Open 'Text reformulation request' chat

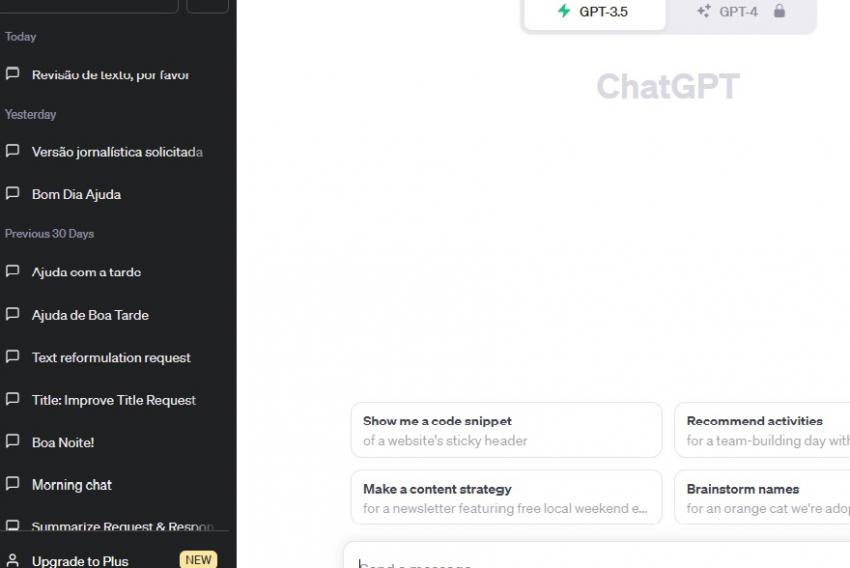coord(111,357)
